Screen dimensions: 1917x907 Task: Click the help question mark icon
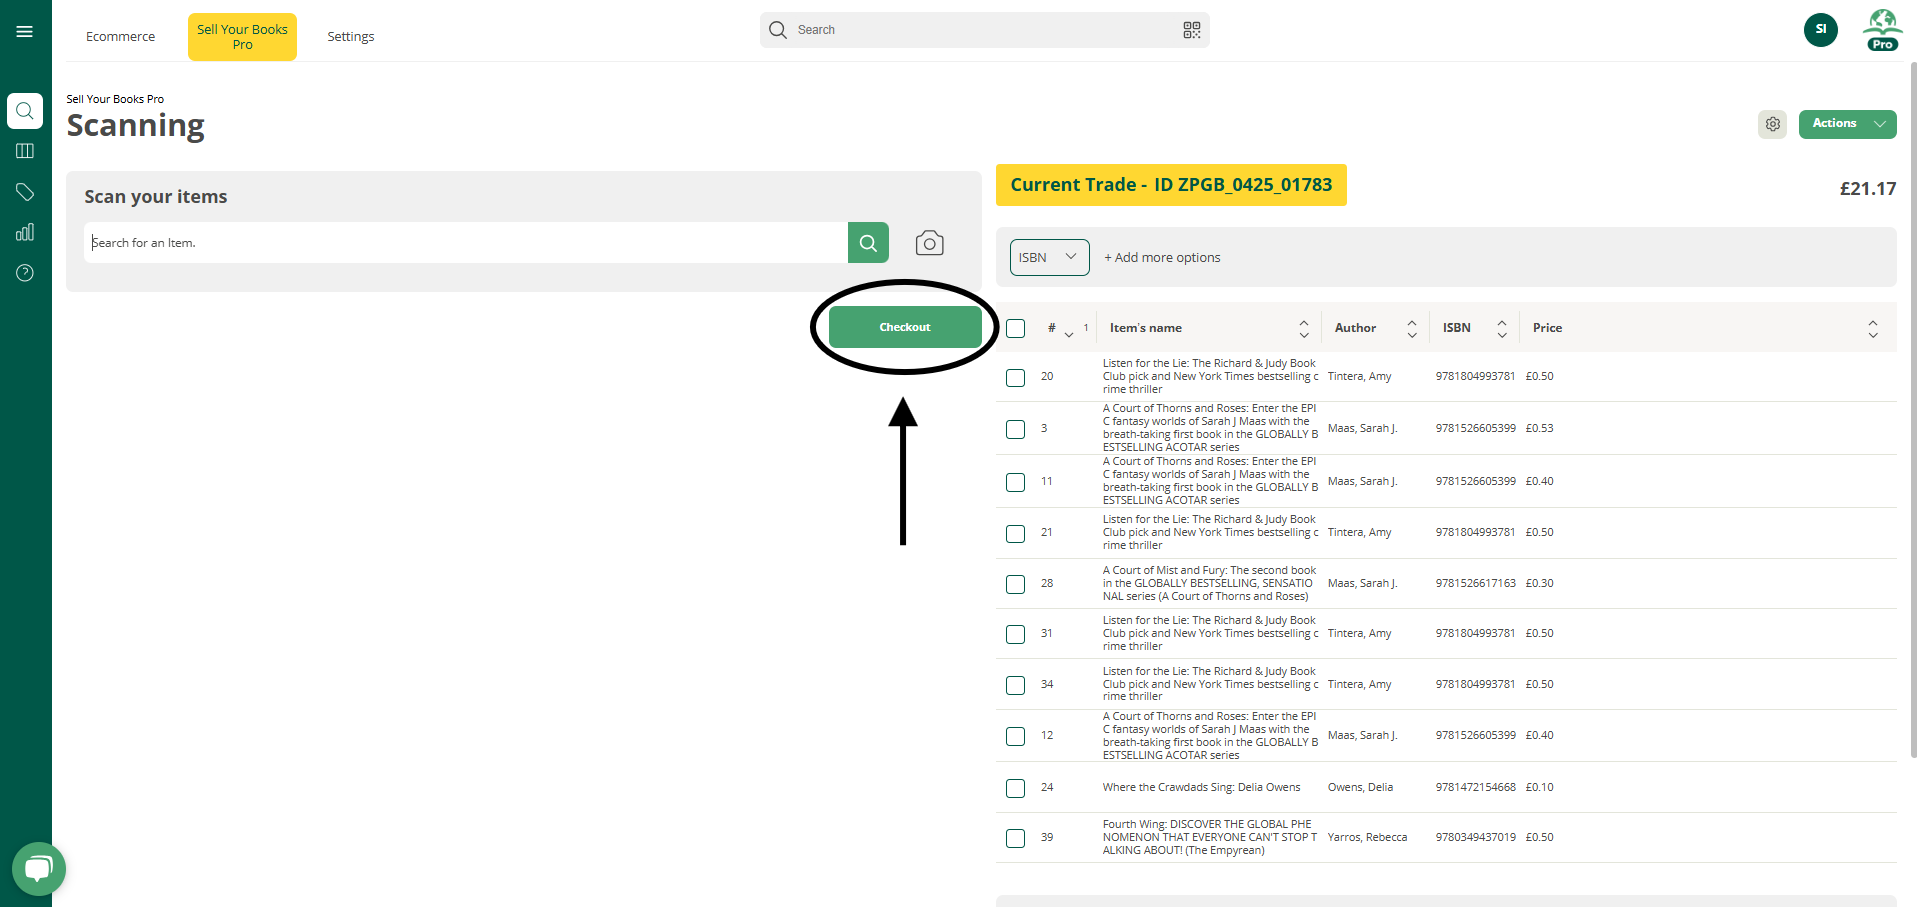[25, 273]
